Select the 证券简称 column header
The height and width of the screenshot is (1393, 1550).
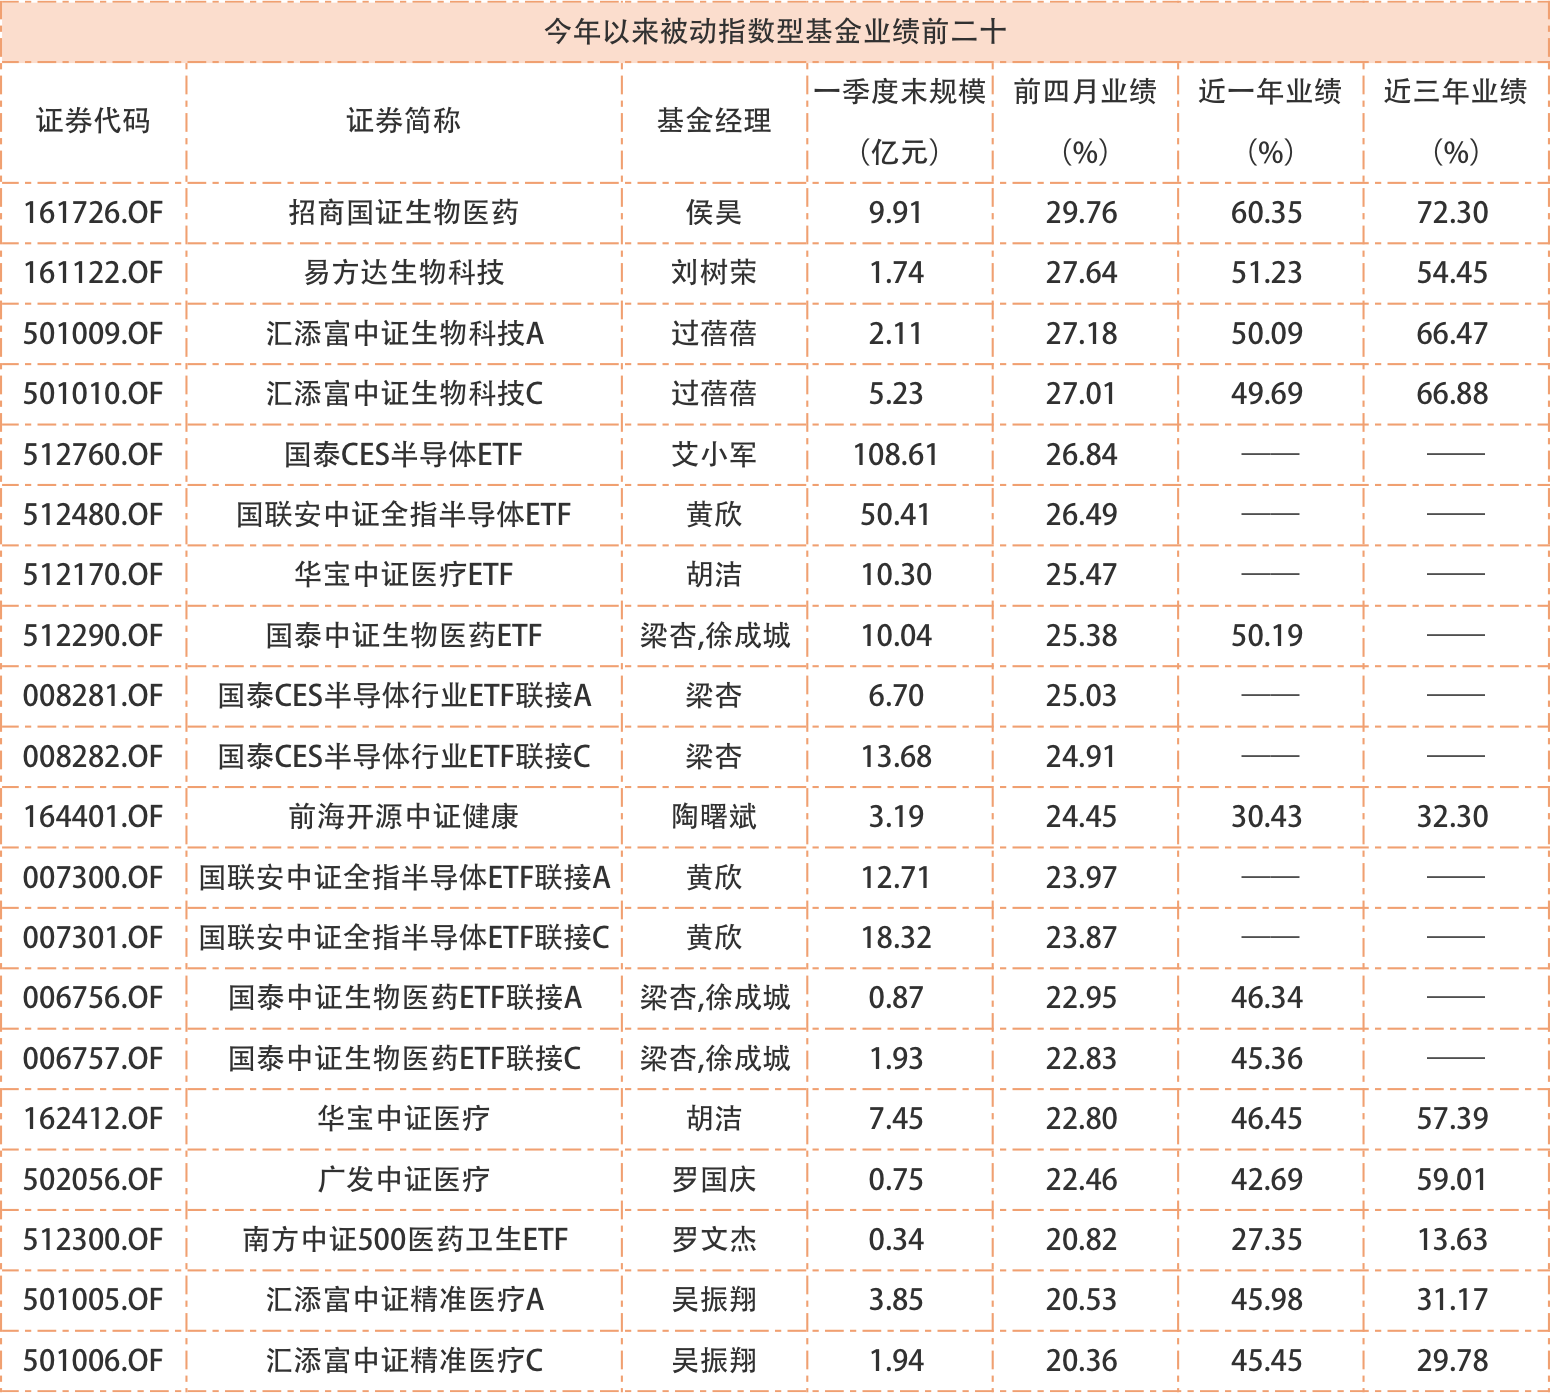coord(403,121)
